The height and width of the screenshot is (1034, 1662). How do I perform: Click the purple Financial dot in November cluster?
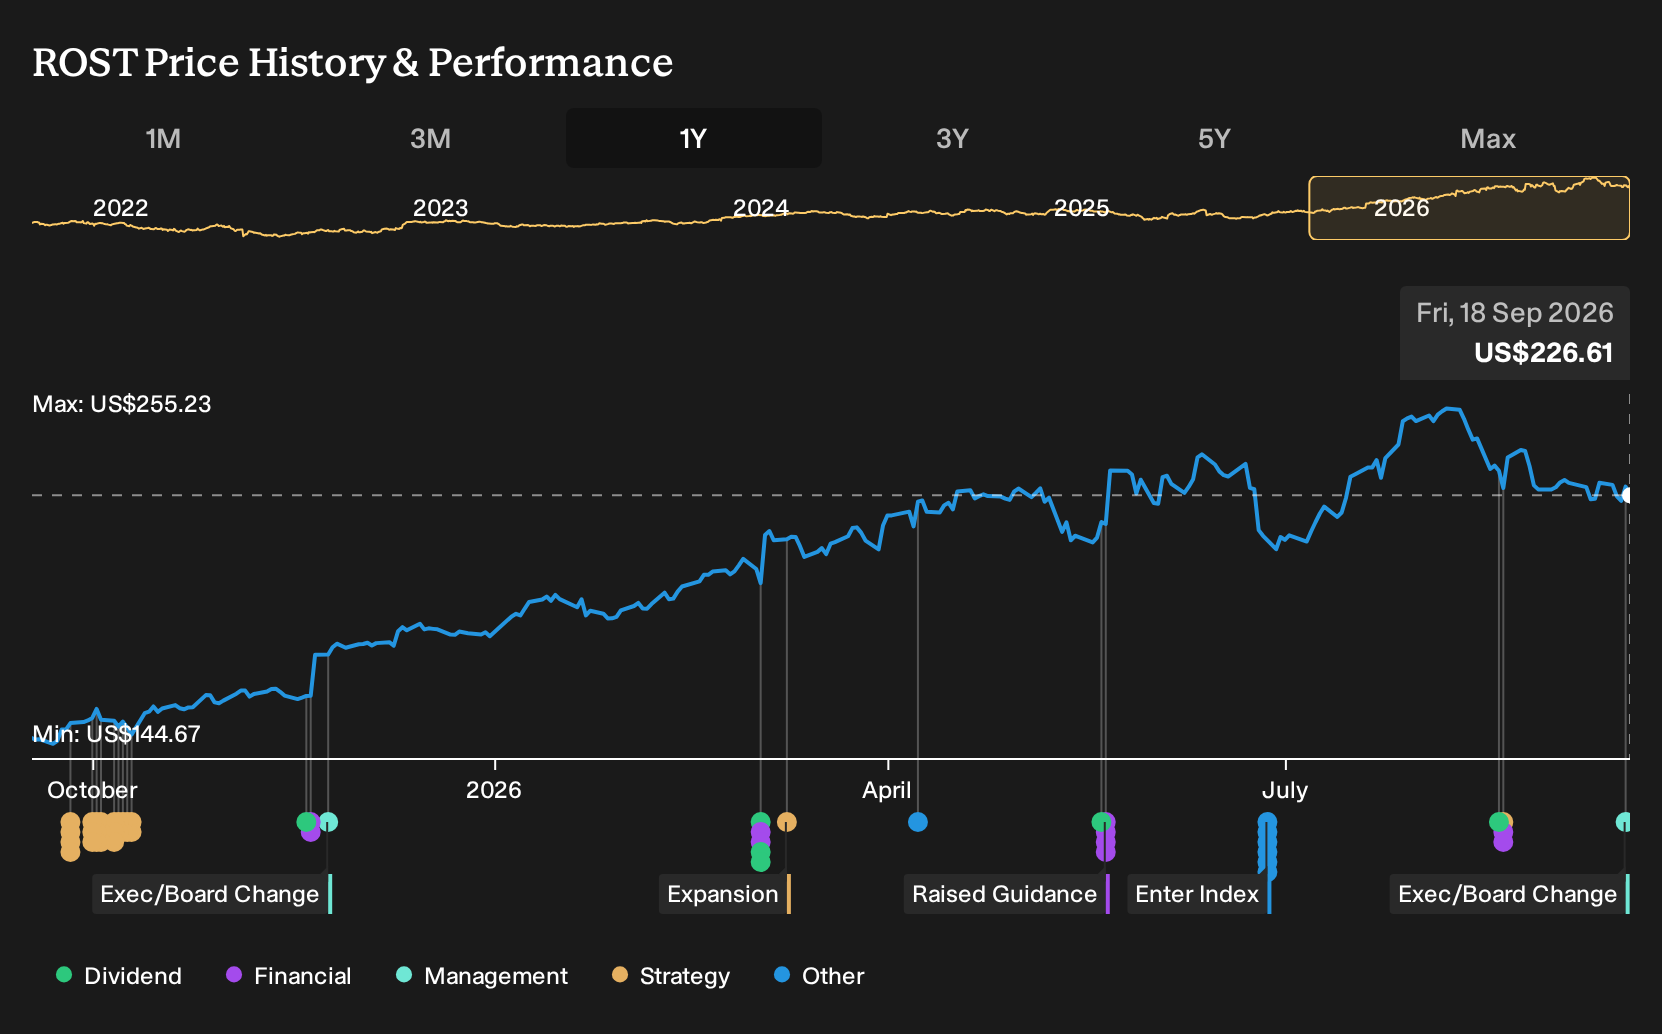pos(311,832)
